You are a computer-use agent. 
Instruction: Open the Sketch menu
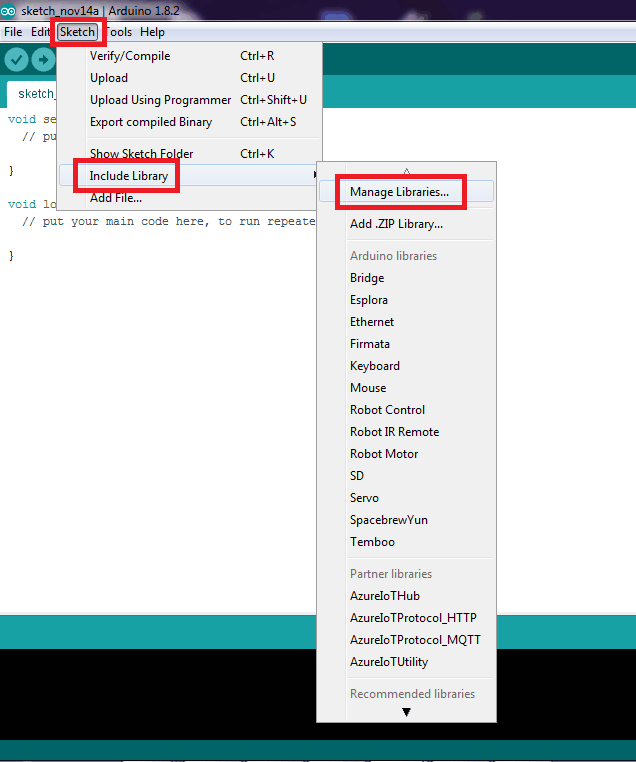click(x=77, y=32)
